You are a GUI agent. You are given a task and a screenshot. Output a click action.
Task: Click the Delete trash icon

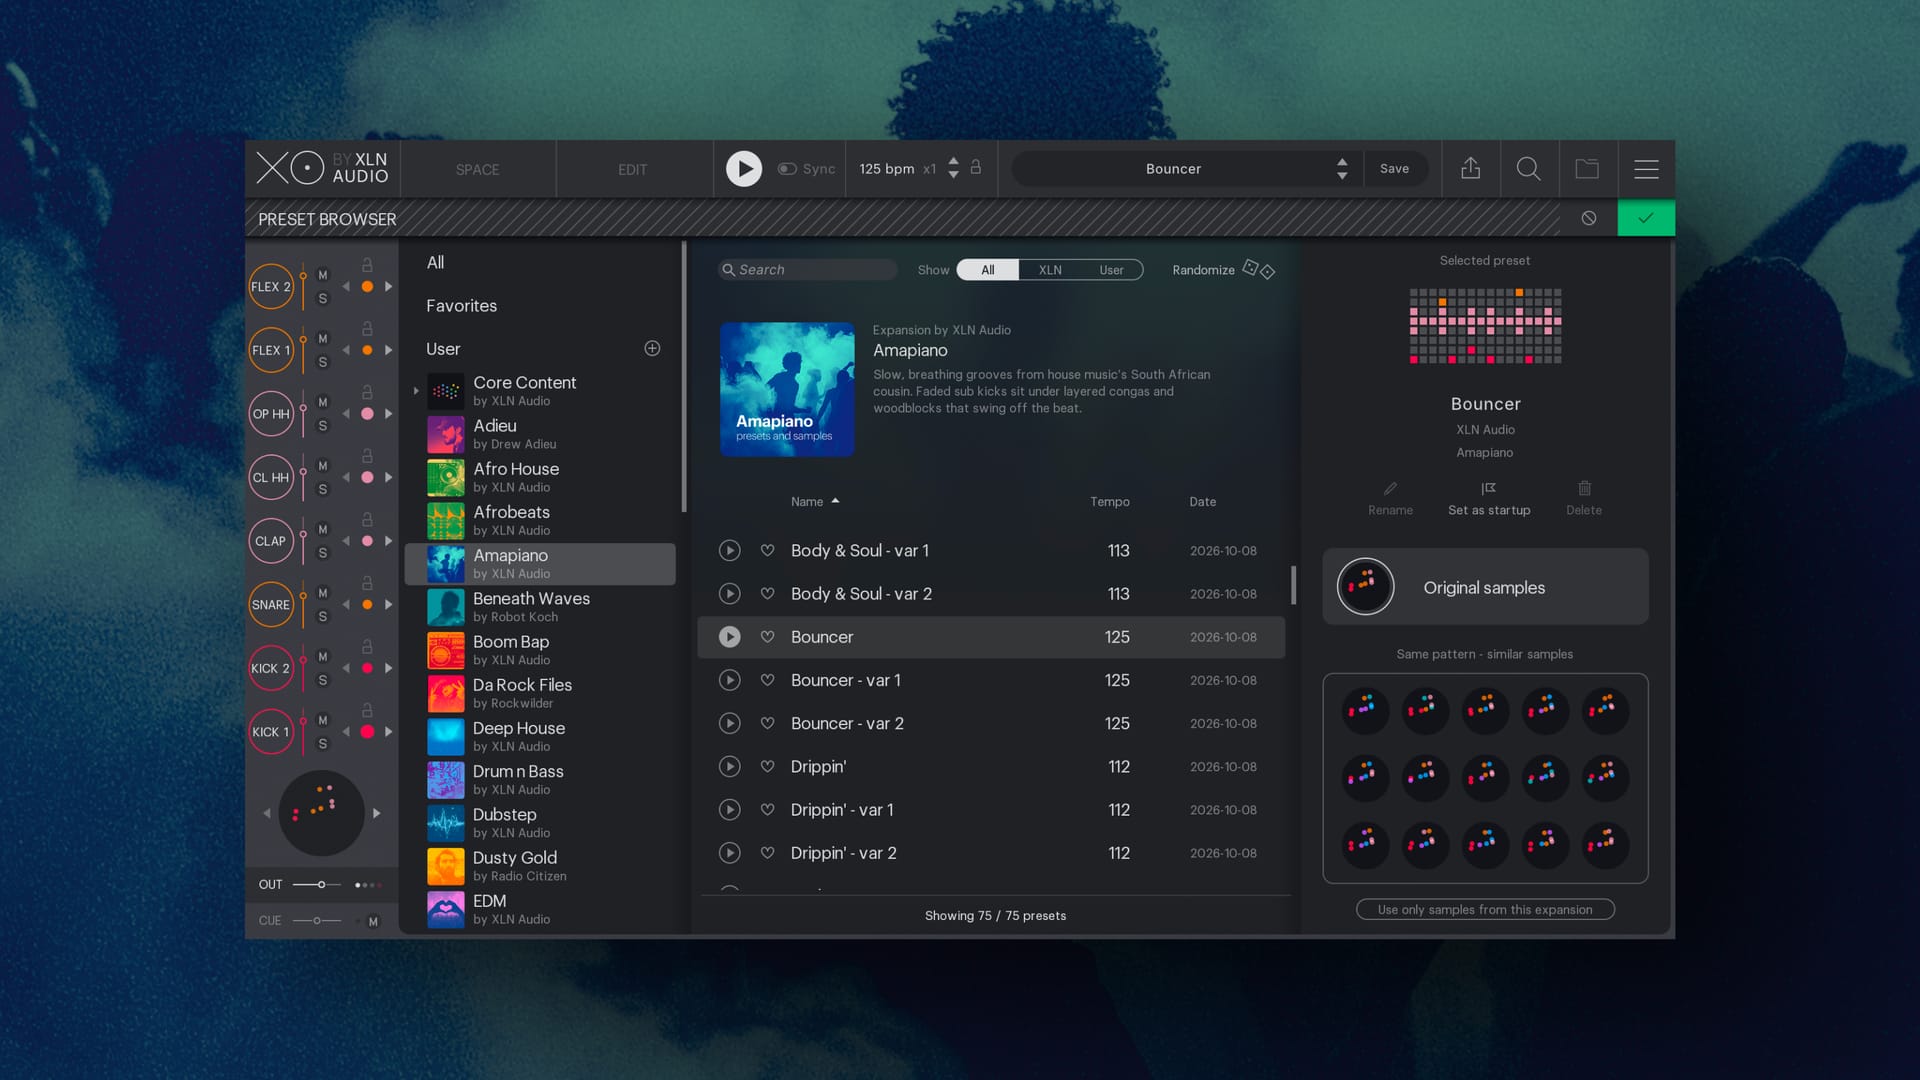pyautogui.click(x=1584, y=488)
